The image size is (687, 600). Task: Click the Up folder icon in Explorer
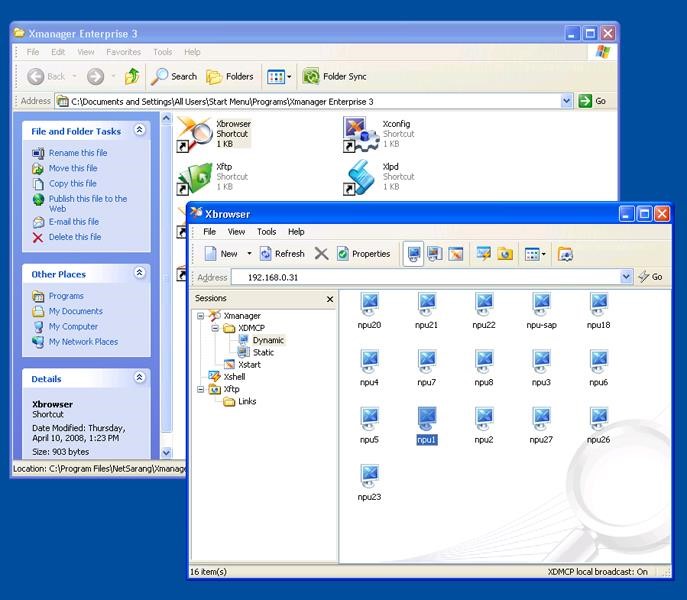[132, 76]
